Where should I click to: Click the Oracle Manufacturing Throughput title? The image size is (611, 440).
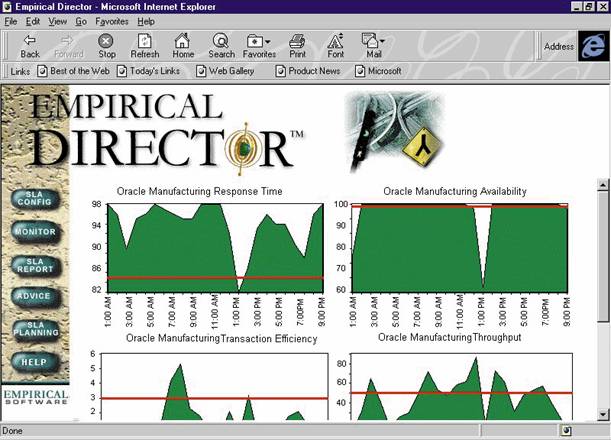pos(449,337)
